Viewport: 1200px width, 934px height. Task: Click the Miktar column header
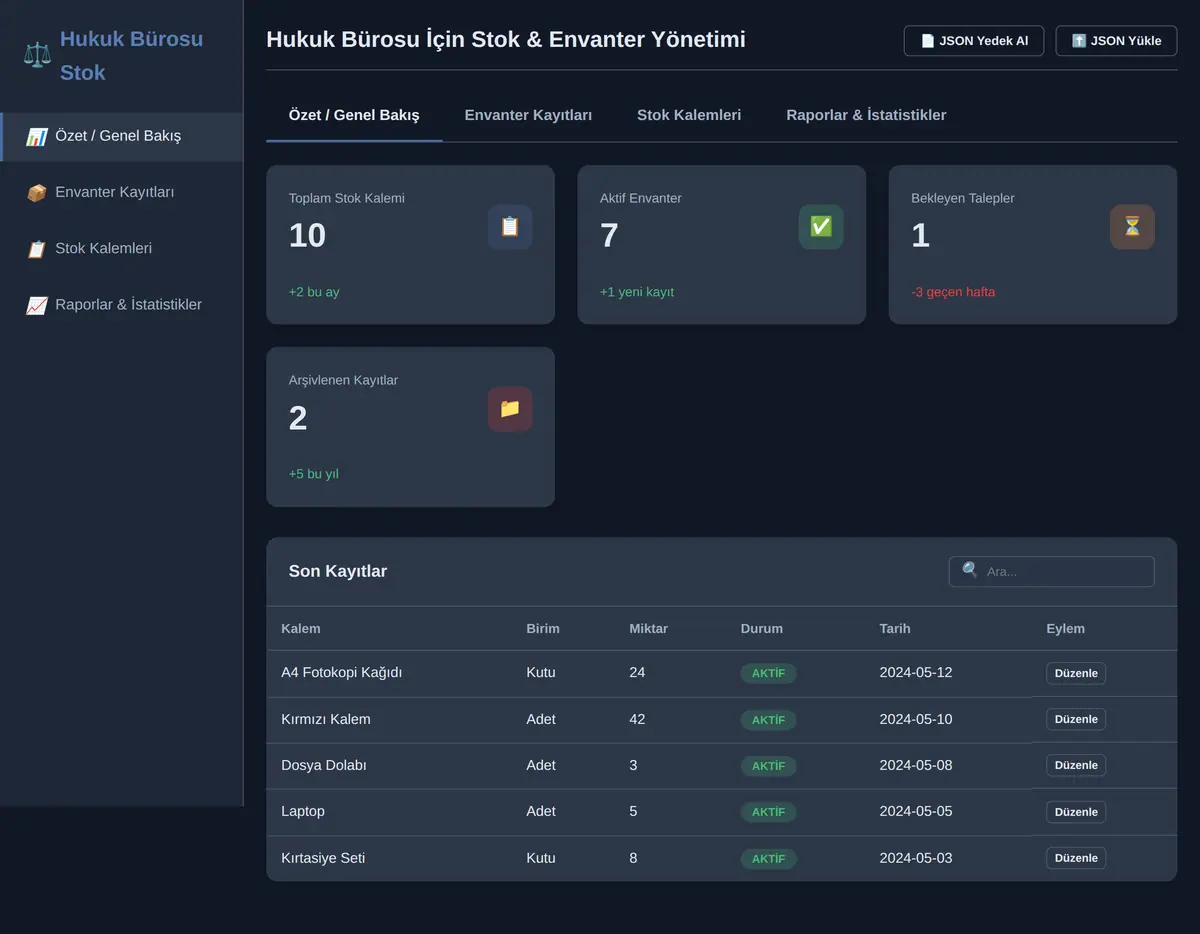tap(648, 629)
